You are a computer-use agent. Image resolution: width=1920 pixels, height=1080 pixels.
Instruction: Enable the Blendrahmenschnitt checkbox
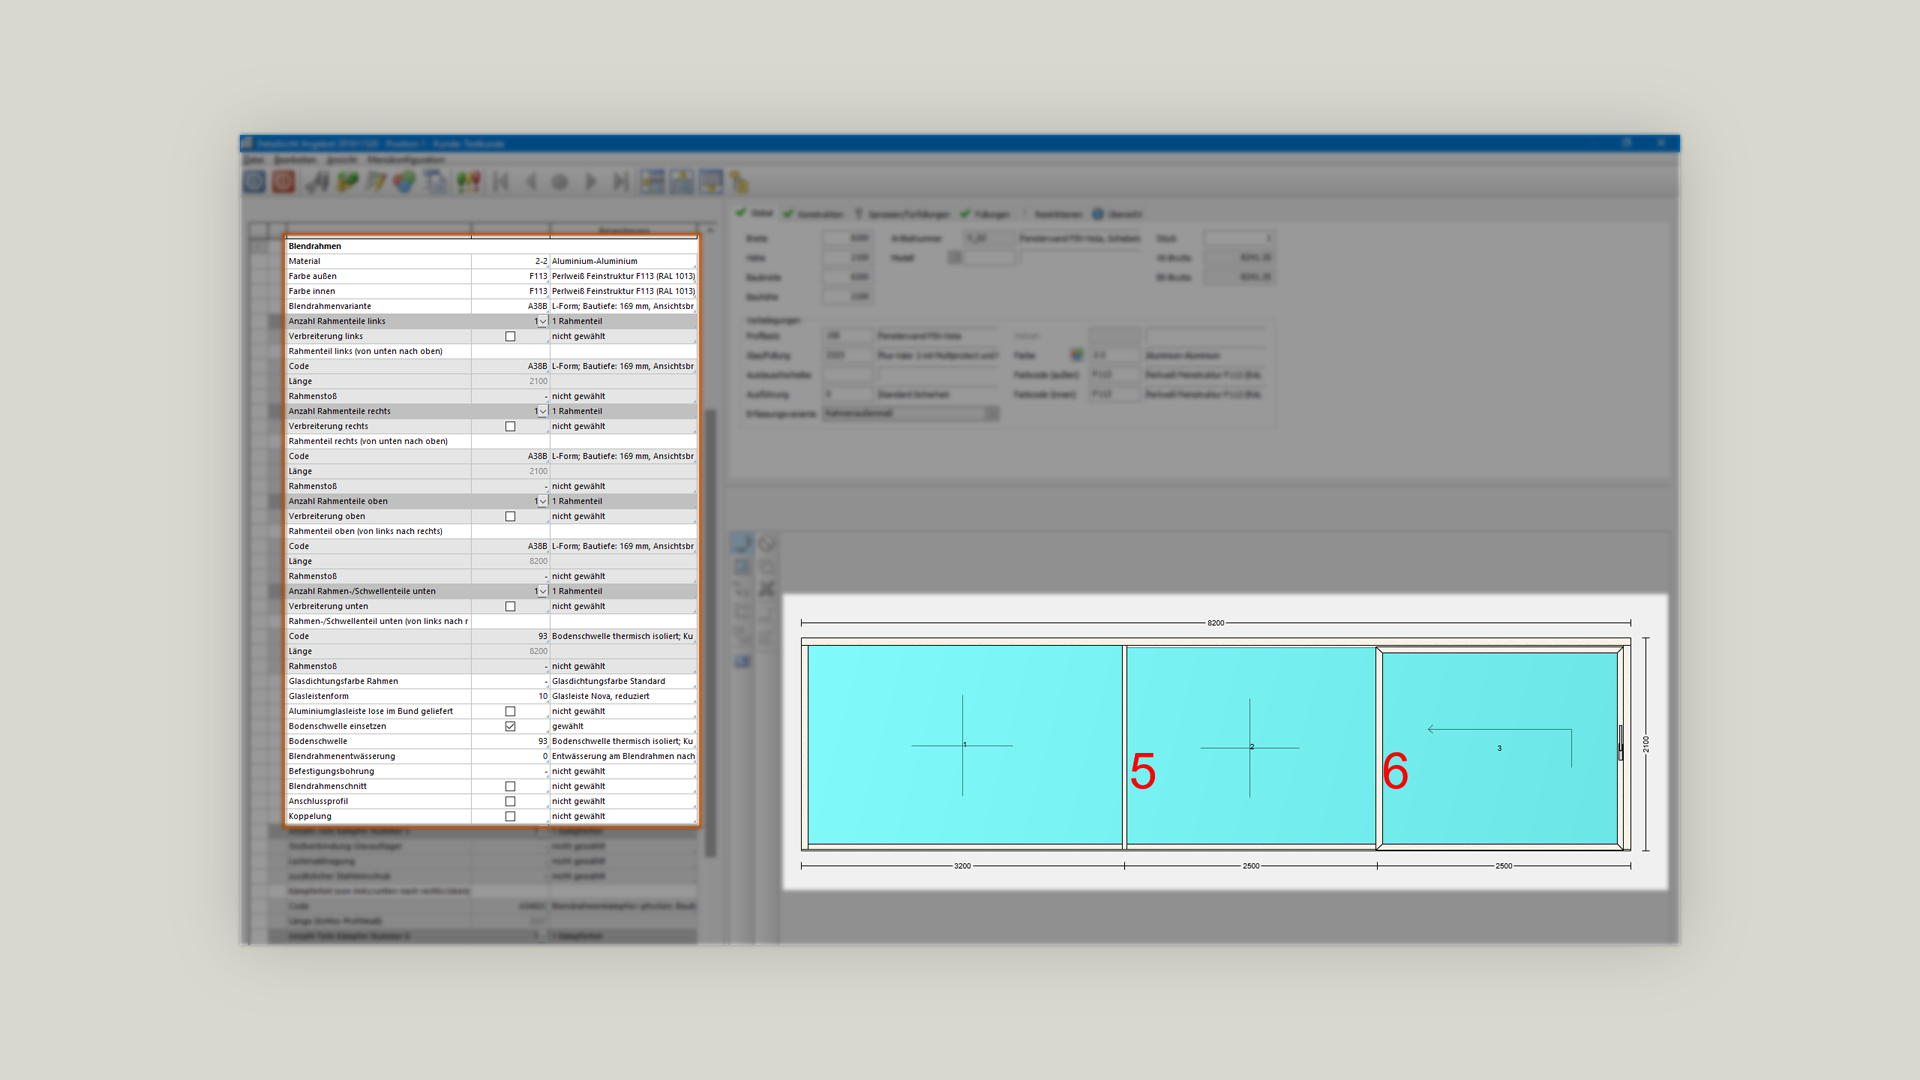[510, 787]
